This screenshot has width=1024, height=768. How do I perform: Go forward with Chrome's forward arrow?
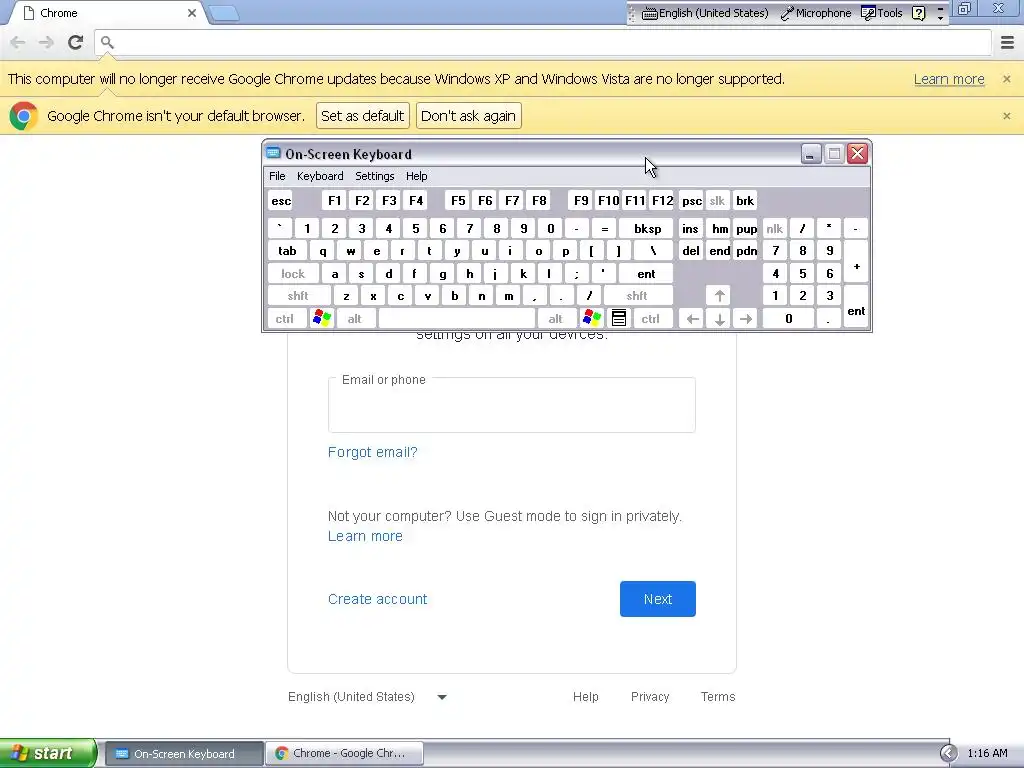click(x=46, y=42)
